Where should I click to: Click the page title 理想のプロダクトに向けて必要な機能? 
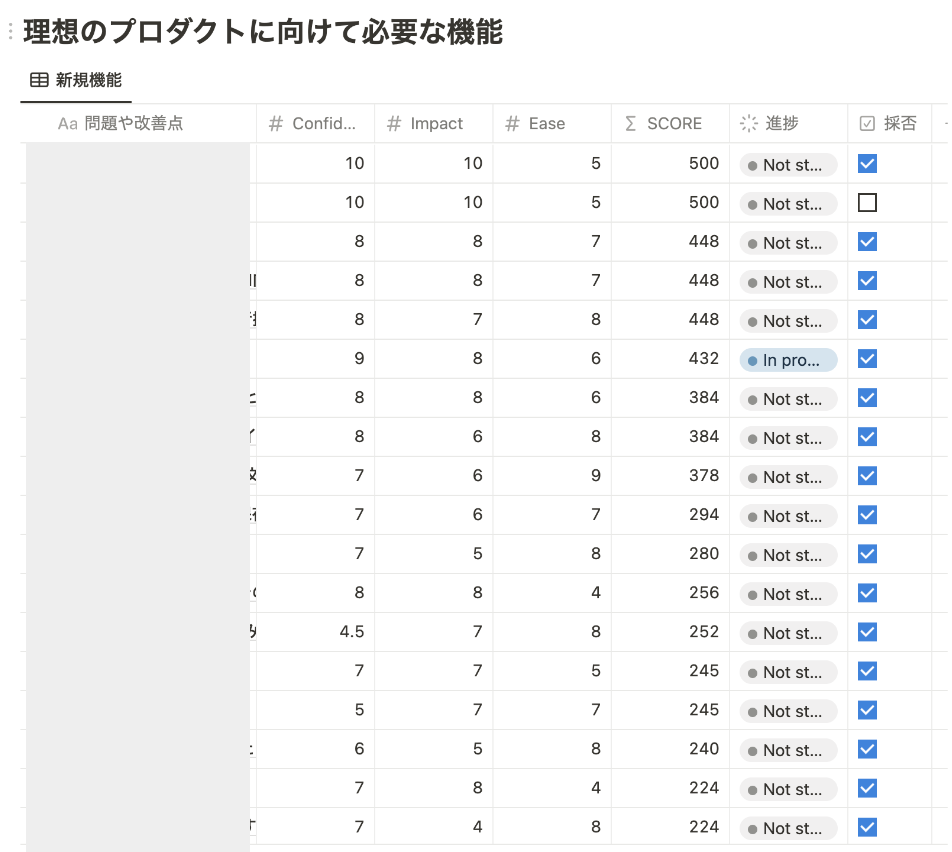pyautogui.click(x=263, y=32)
